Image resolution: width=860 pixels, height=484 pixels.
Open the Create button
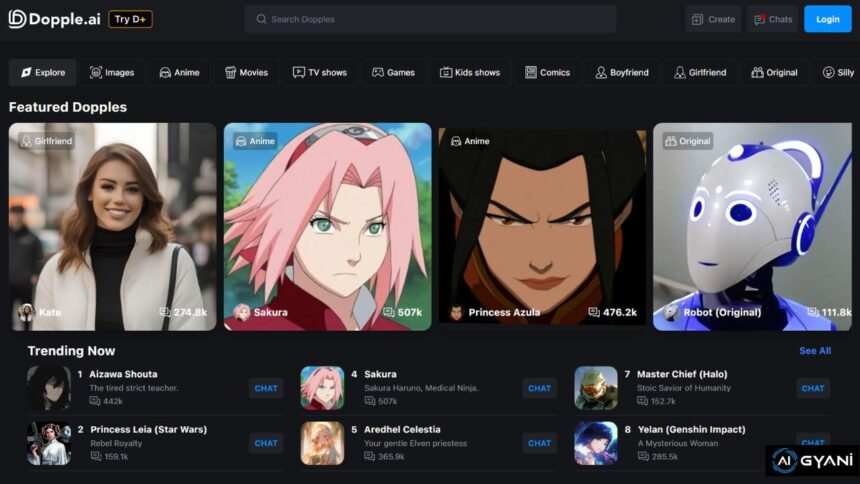pos(713,19)
